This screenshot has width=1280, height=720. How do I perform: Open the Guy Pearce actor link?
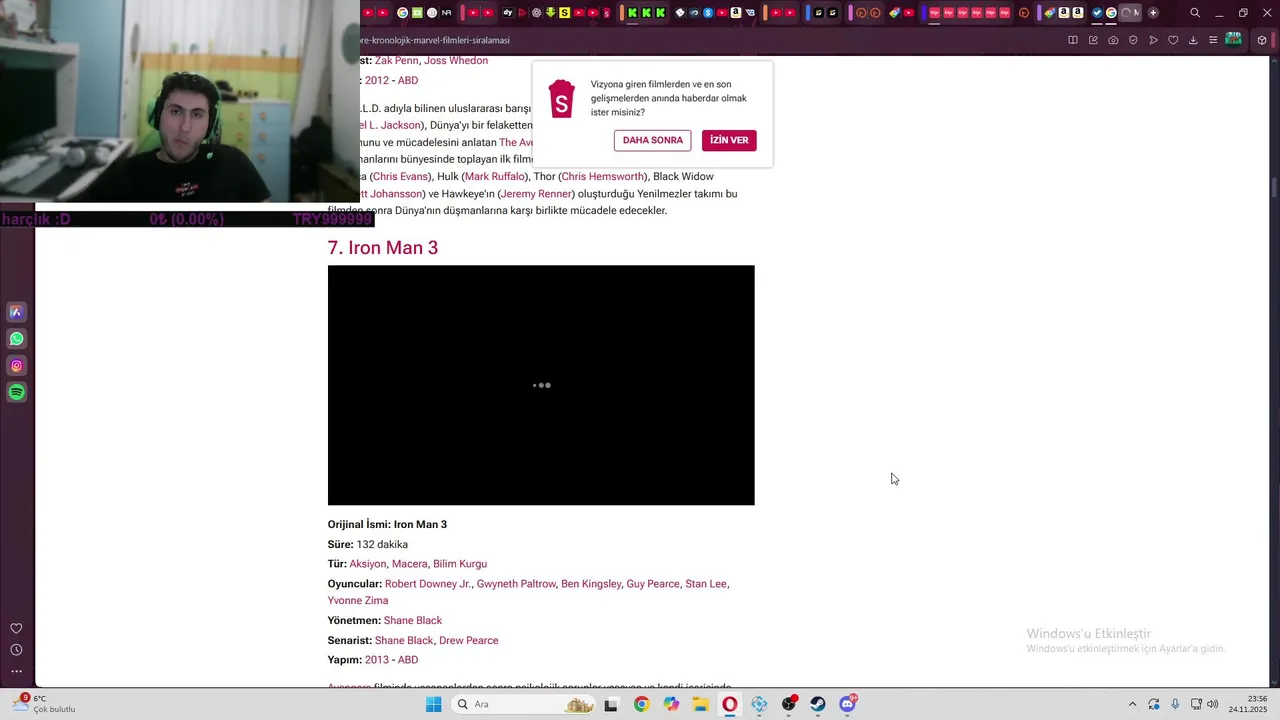653,584
